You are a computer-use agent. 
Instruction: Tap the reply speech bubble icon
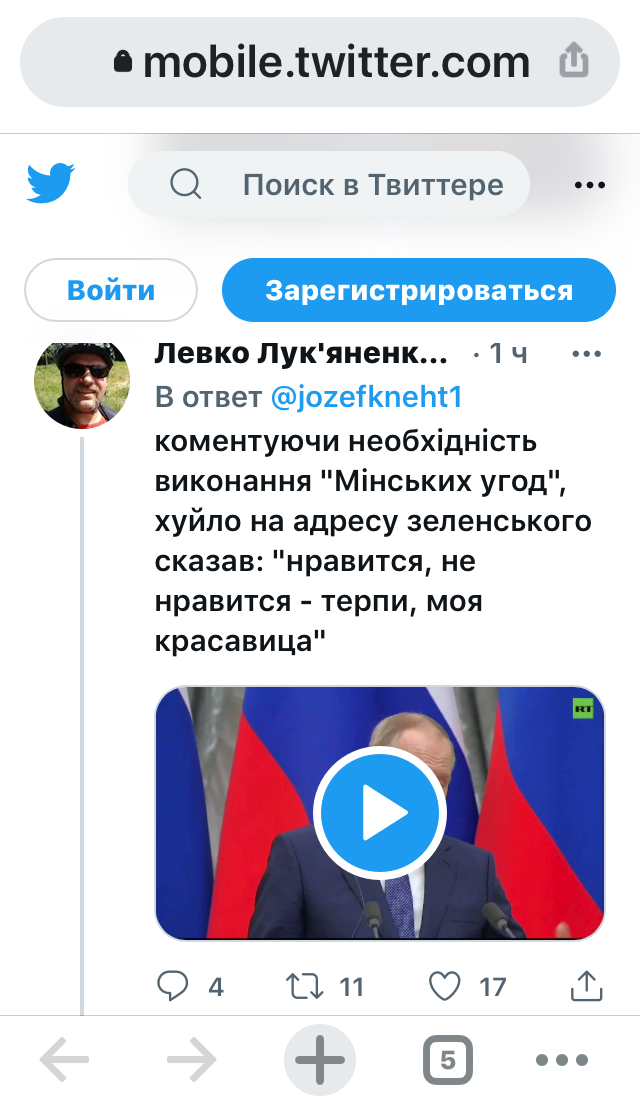tap(172, 986)
